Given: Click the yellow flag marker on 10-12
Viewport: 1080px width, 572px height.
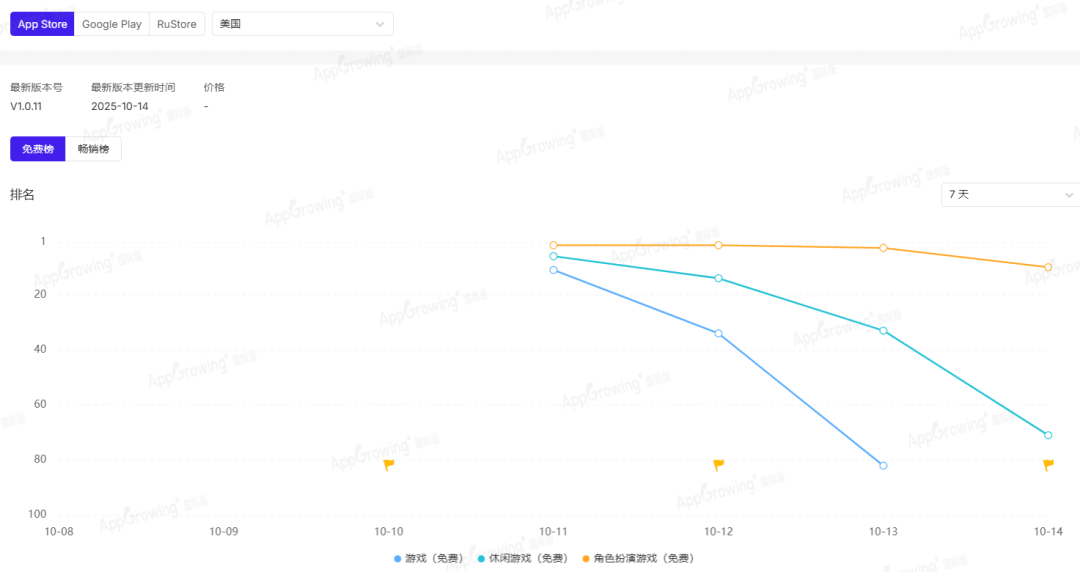Looking at the screenshot, I should tap(718, 465).
